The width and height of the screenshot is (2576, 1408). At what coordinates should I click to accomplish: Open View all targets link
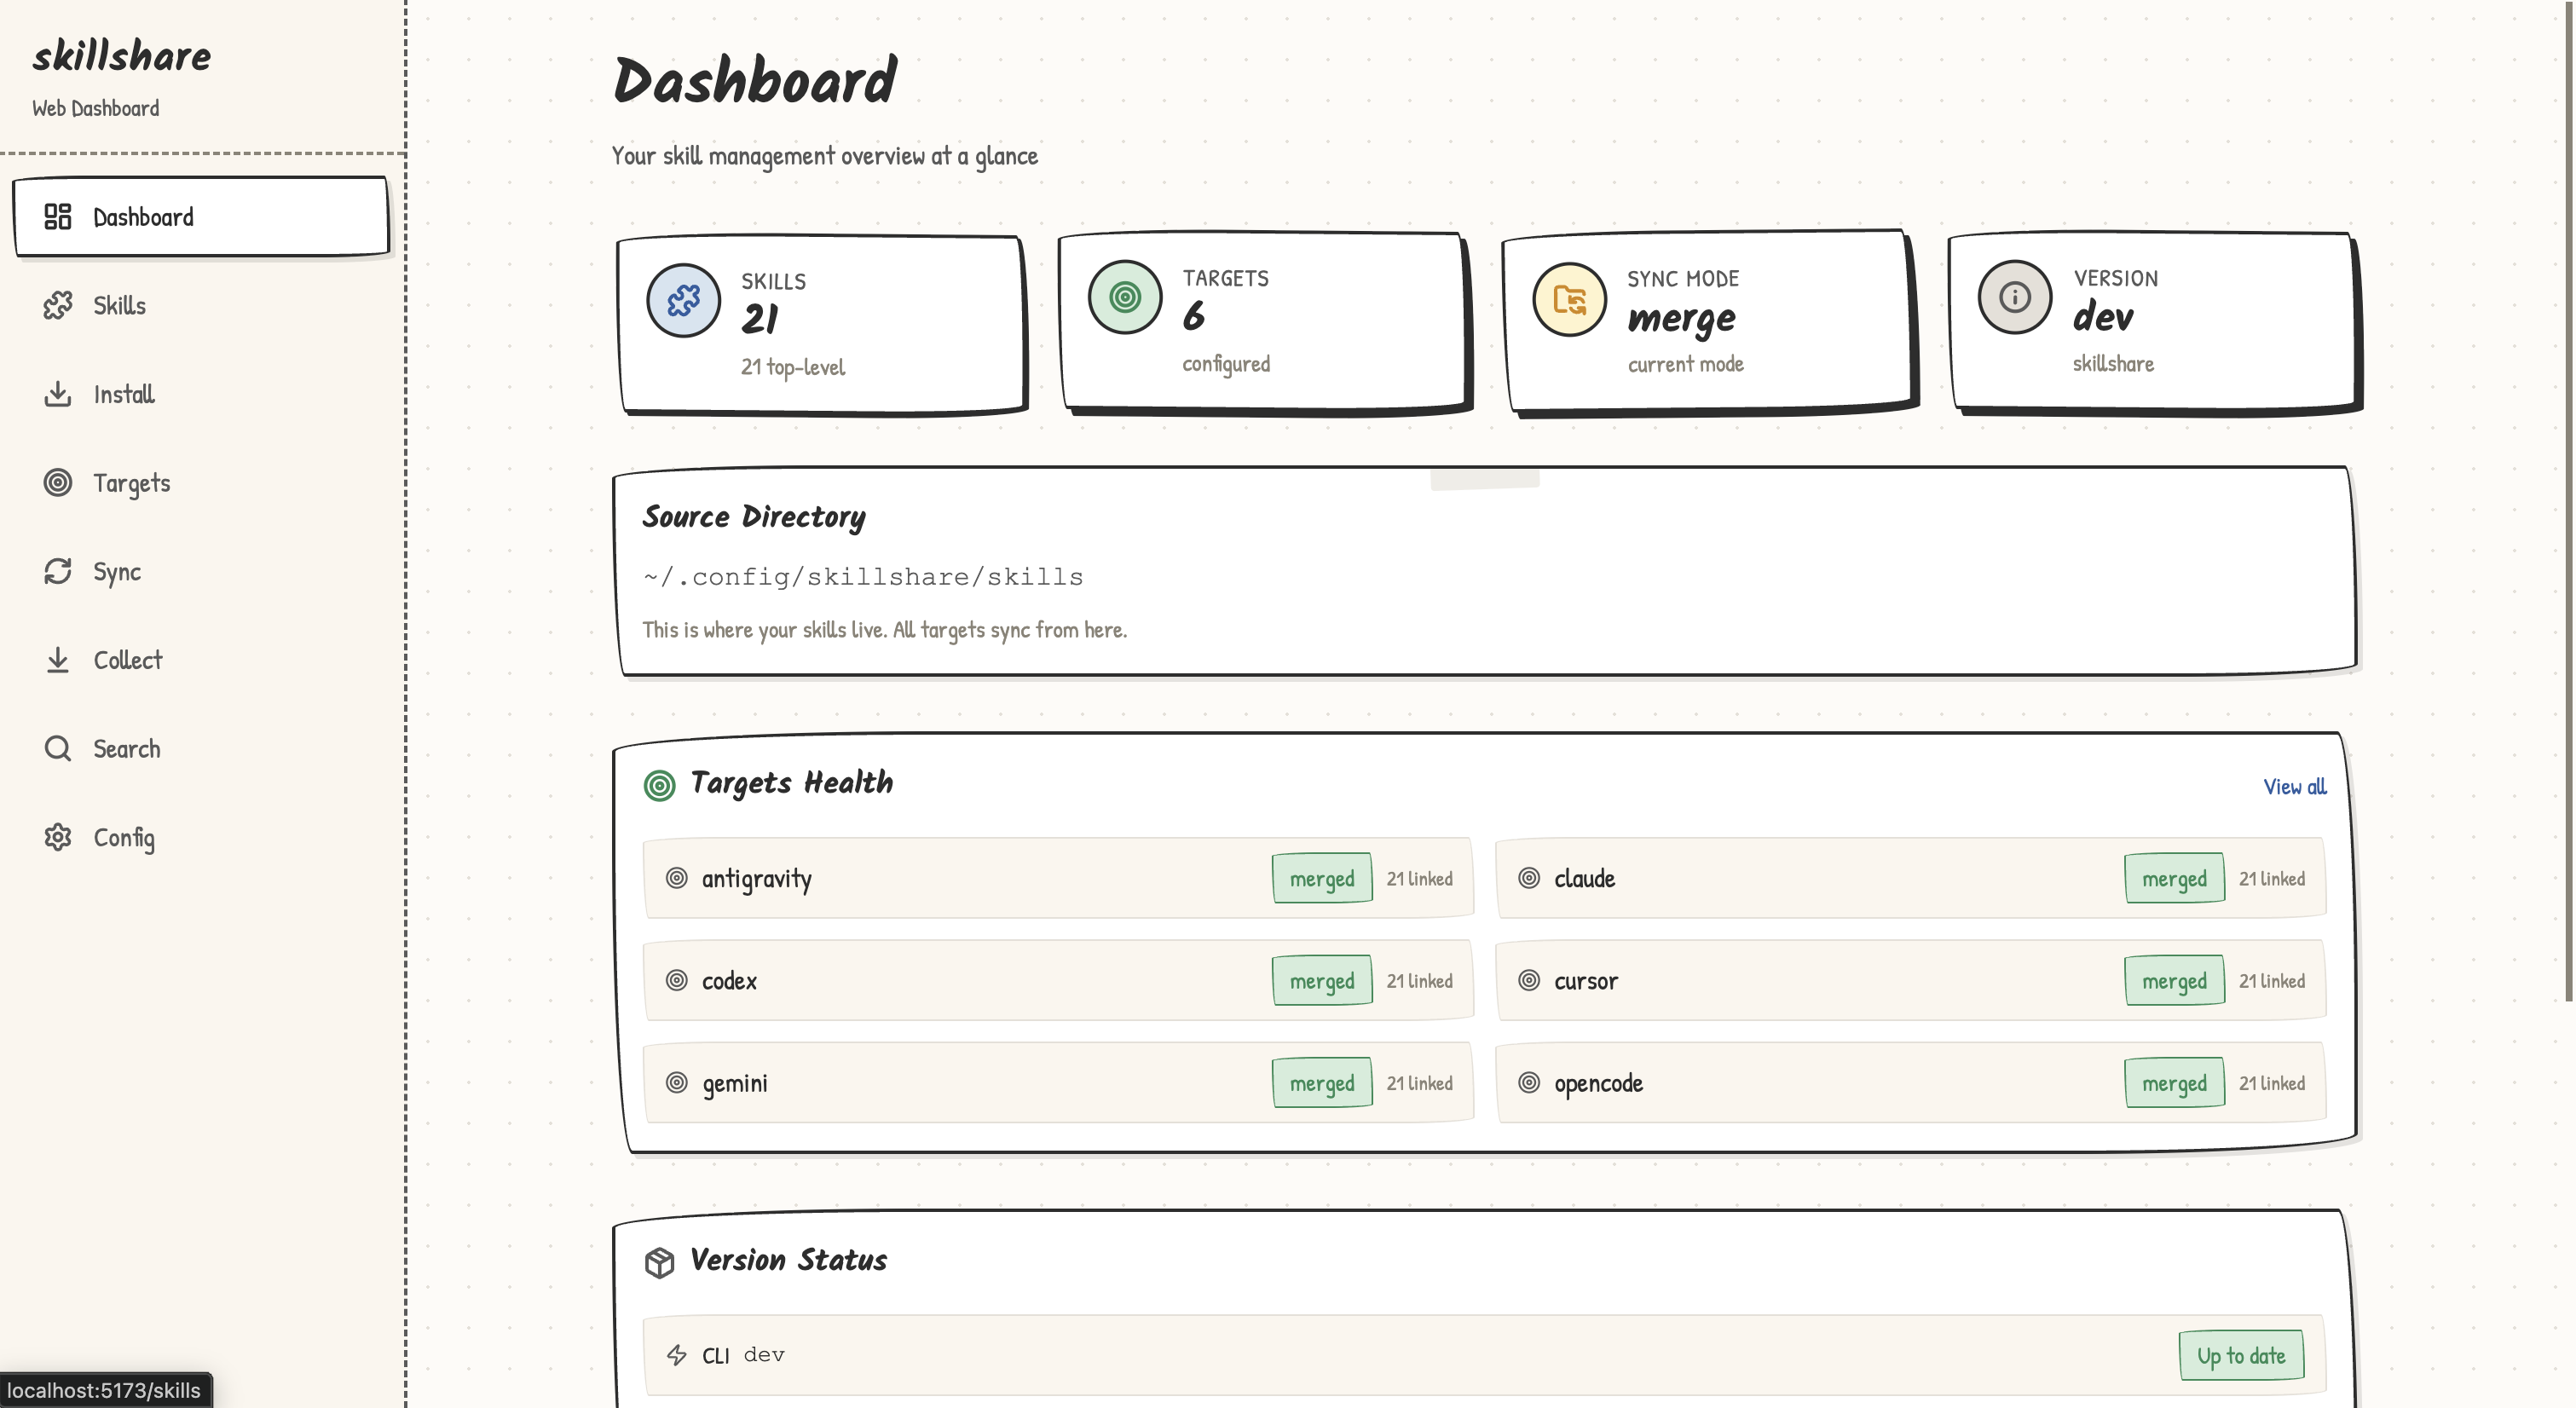(2295, 787)
